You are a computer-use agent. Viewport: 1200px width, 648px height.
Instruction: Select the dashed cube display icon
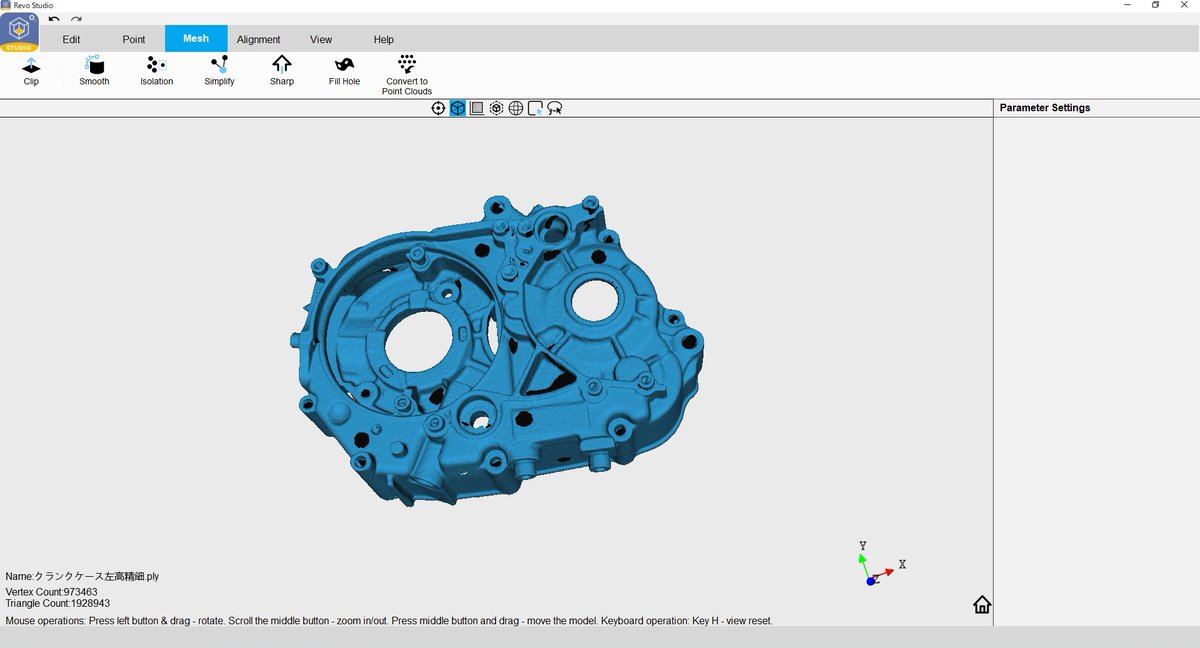coord(496,108)
